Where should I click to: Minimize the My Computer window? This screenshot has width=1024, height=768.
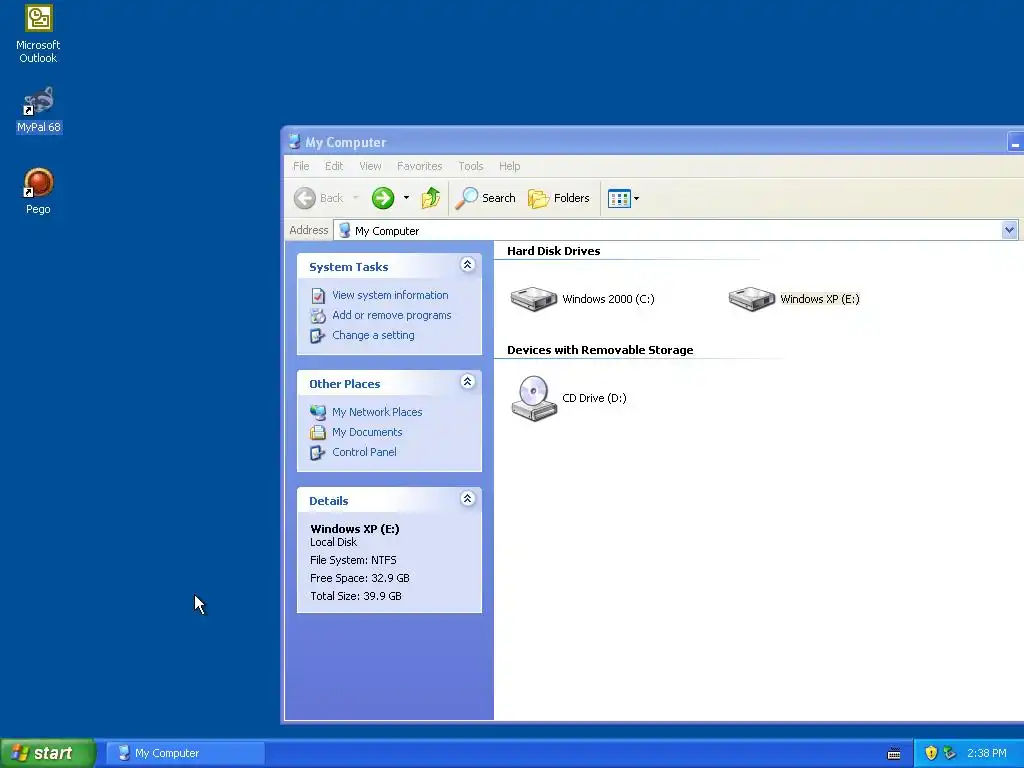(1016, 142)
